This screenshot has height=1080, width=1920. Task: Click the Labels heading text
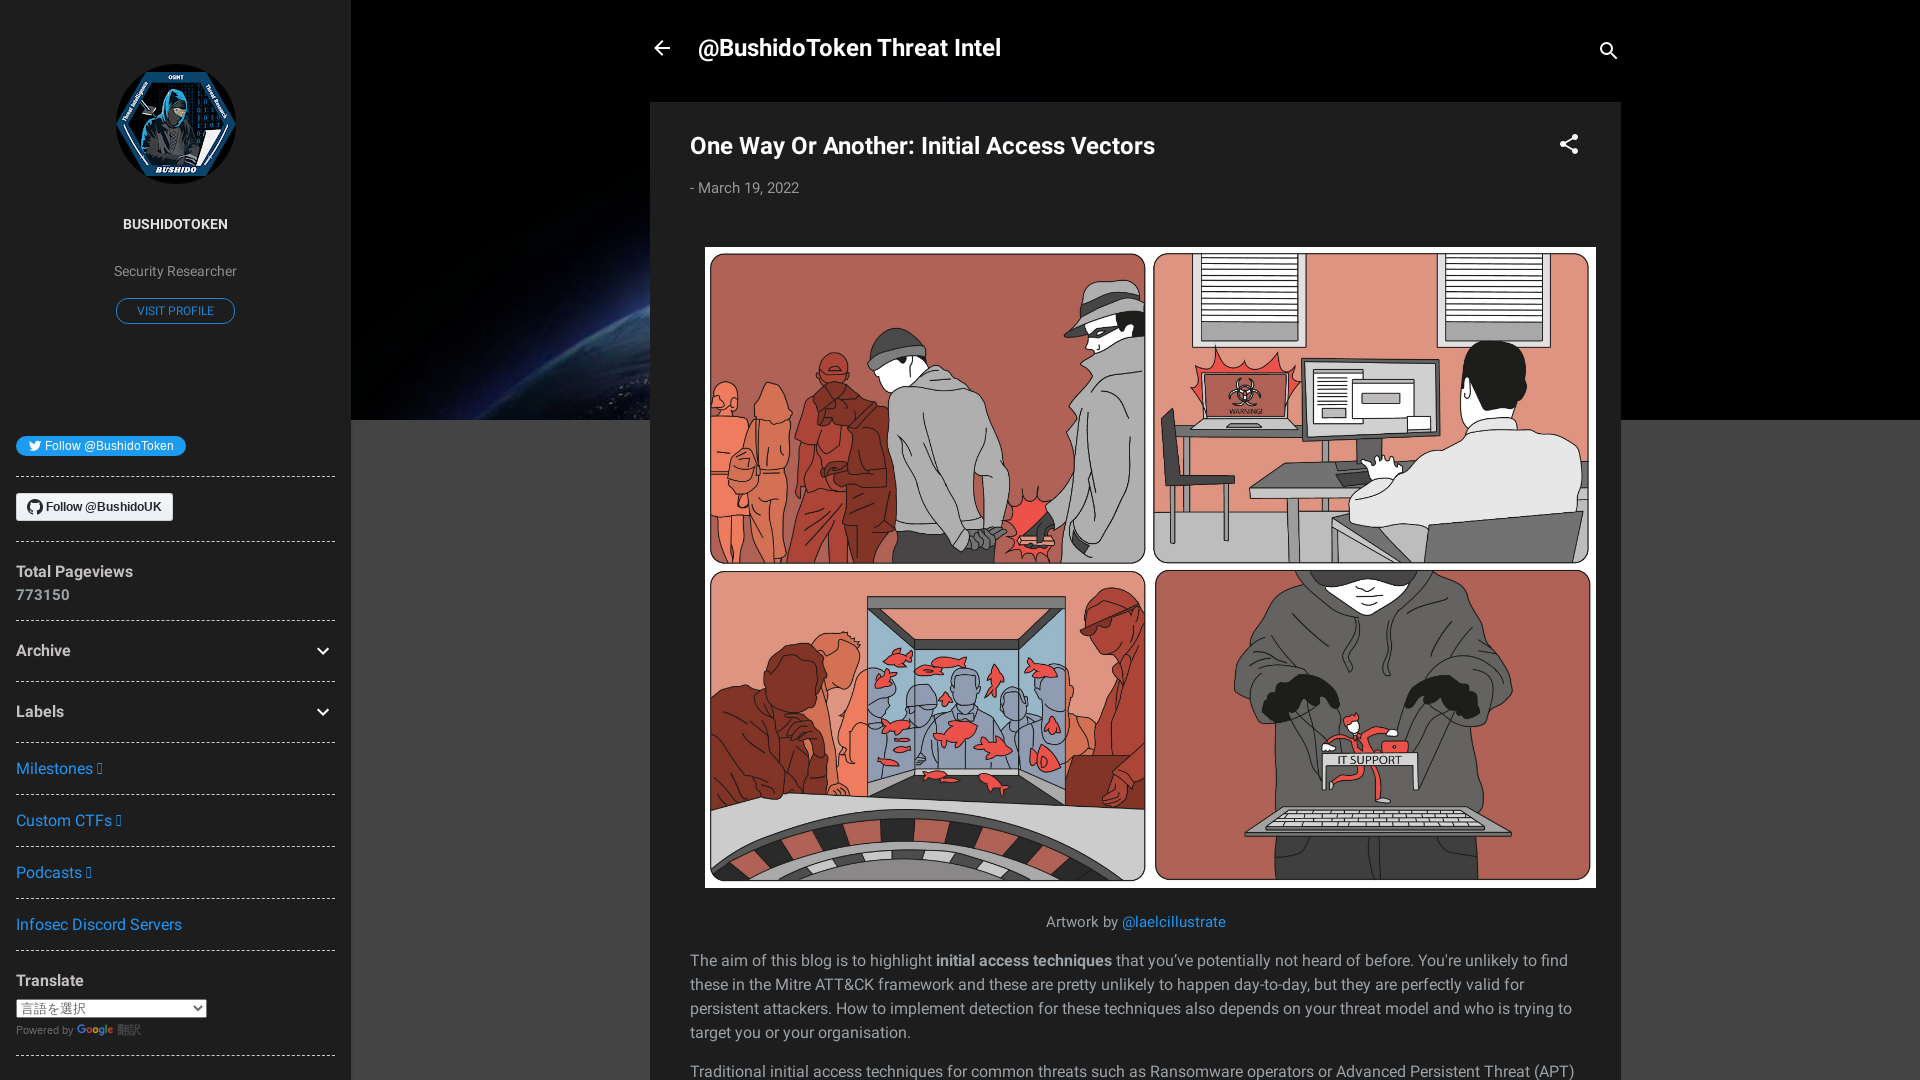pos(40,712)
